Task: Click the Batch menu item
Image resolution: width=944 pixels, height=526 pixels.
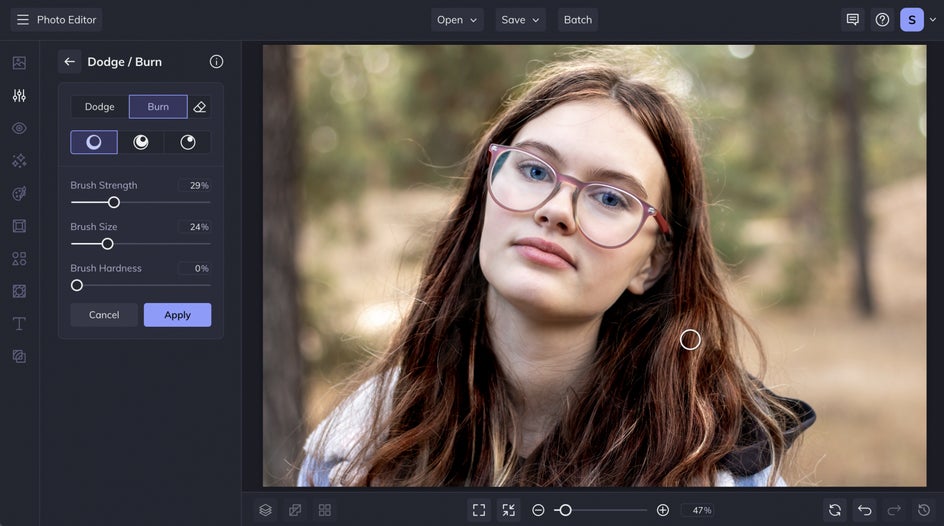Action: tap(577, 20)
